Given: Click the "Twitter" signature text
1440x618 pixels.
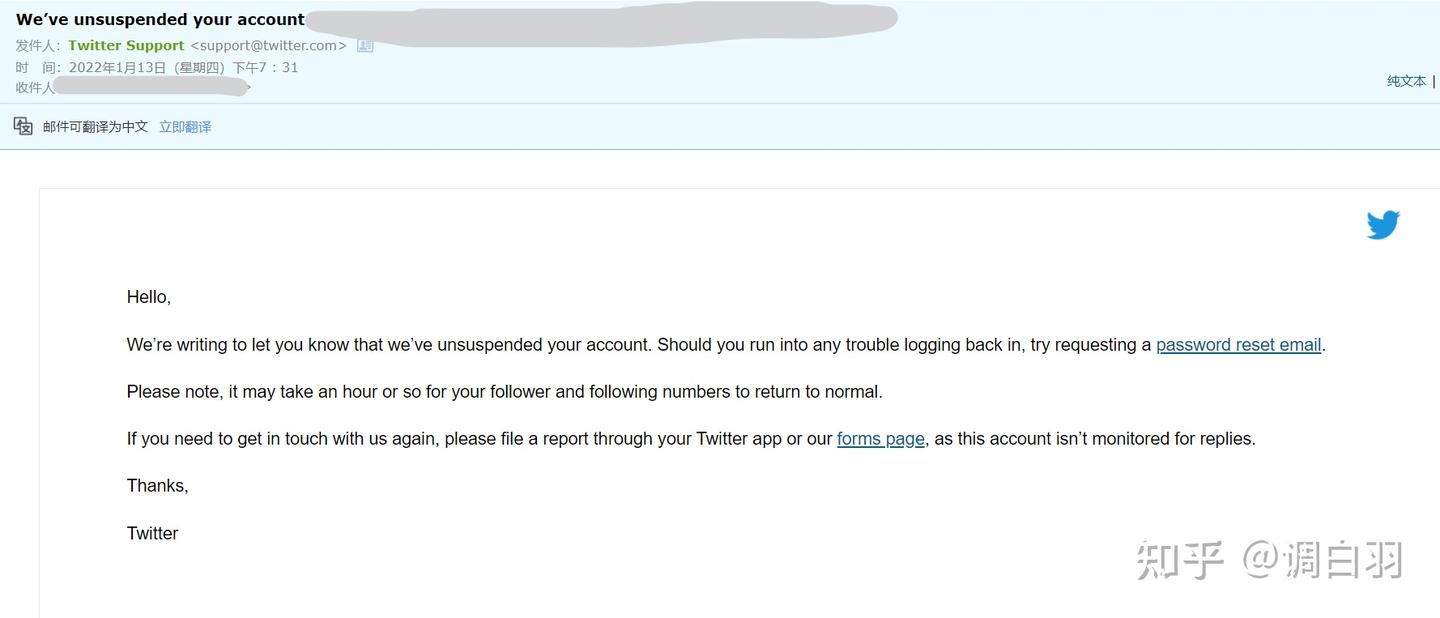Looking at the screenshot, I should [x=152, y=534].
